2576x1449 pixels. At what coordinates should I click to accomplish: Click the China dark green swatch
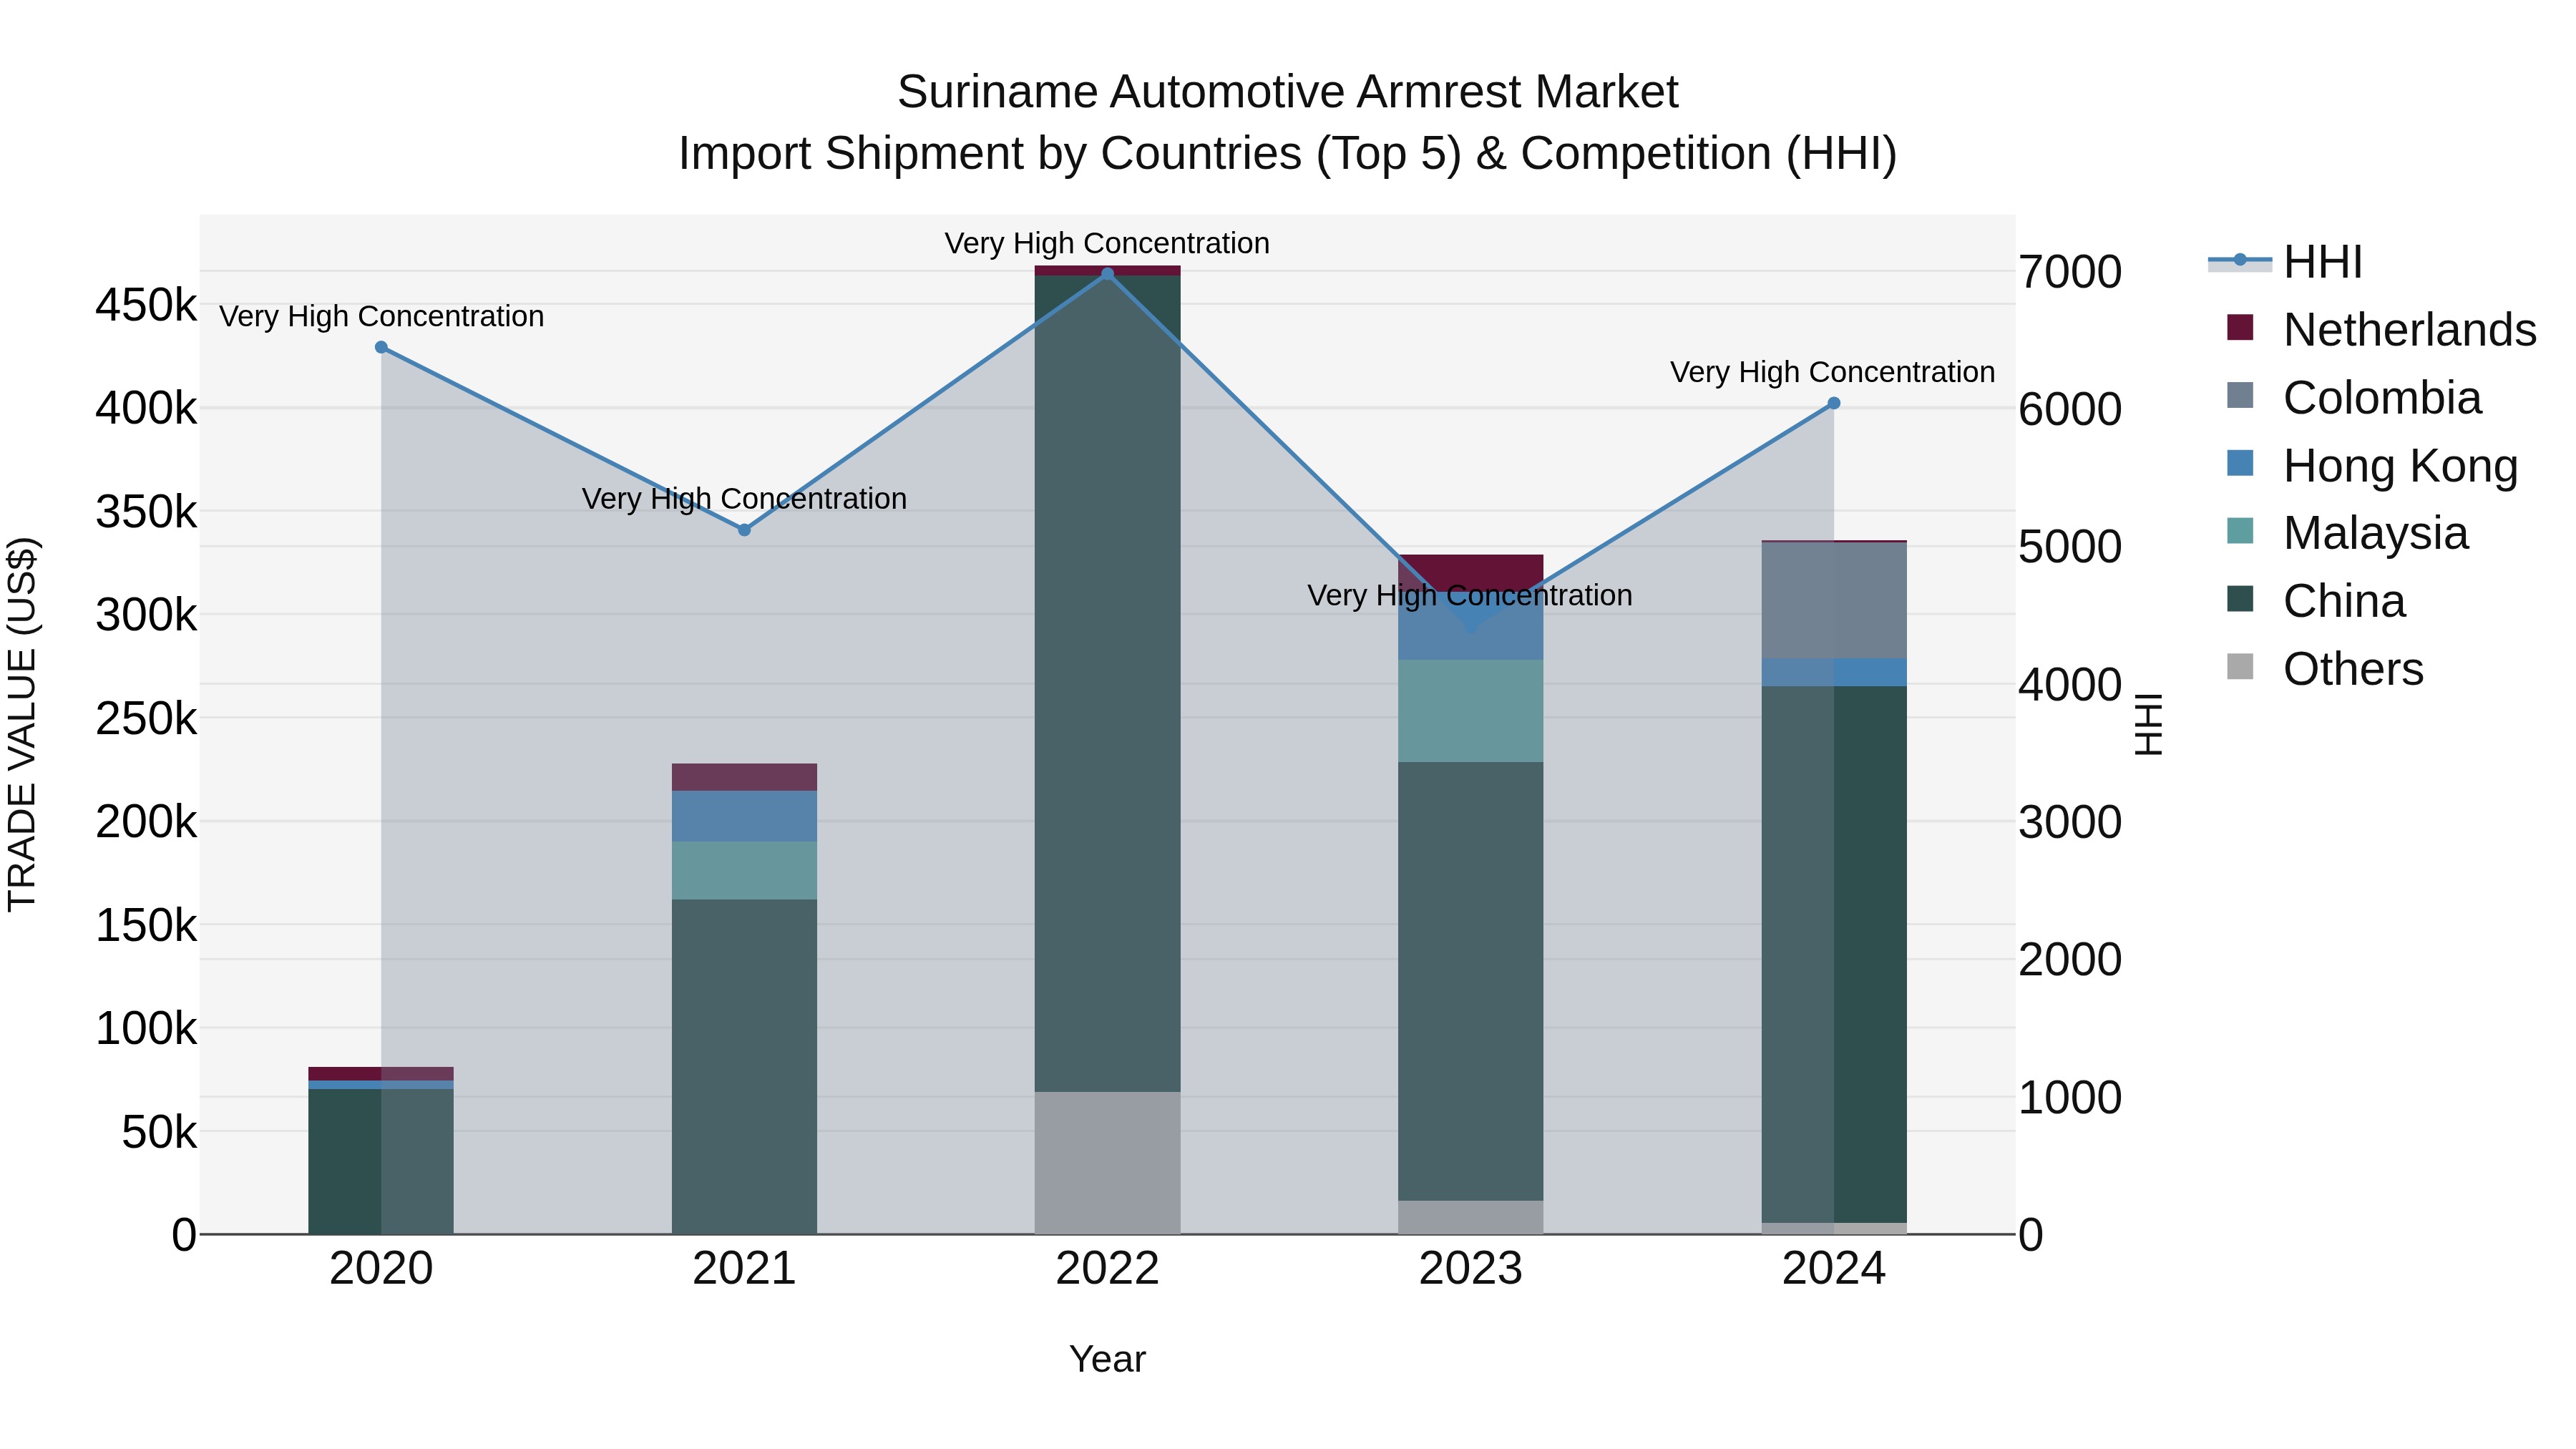tap(2240, 599)
